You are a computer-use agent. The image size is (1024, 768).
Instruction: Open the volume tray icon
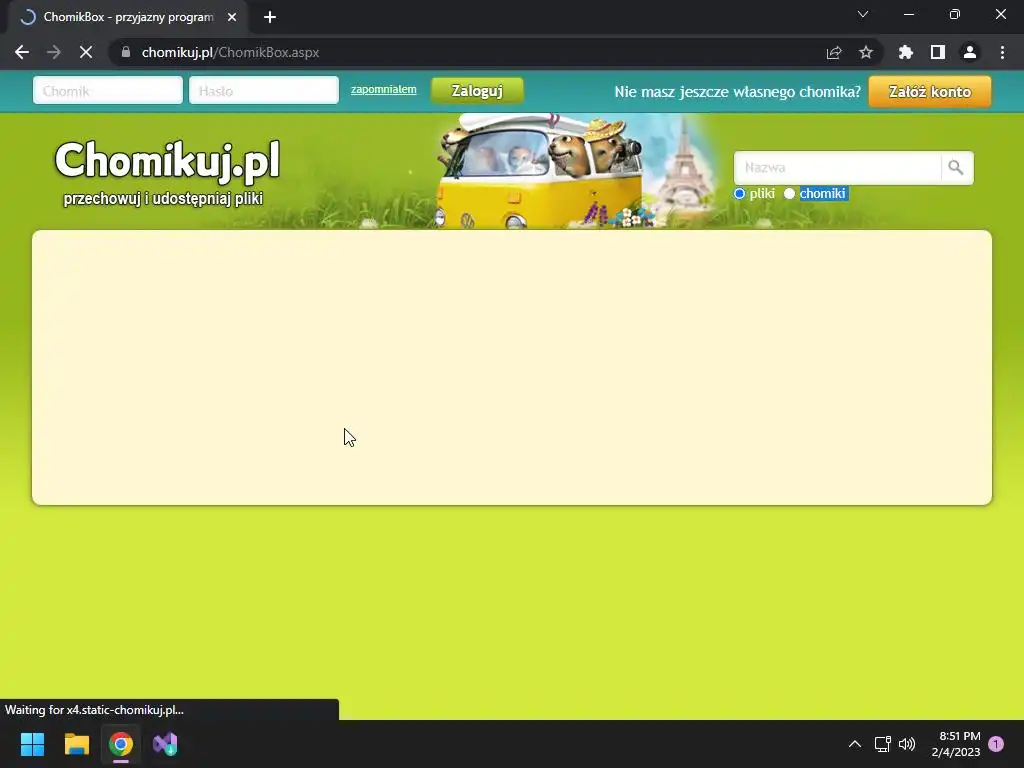906,744
